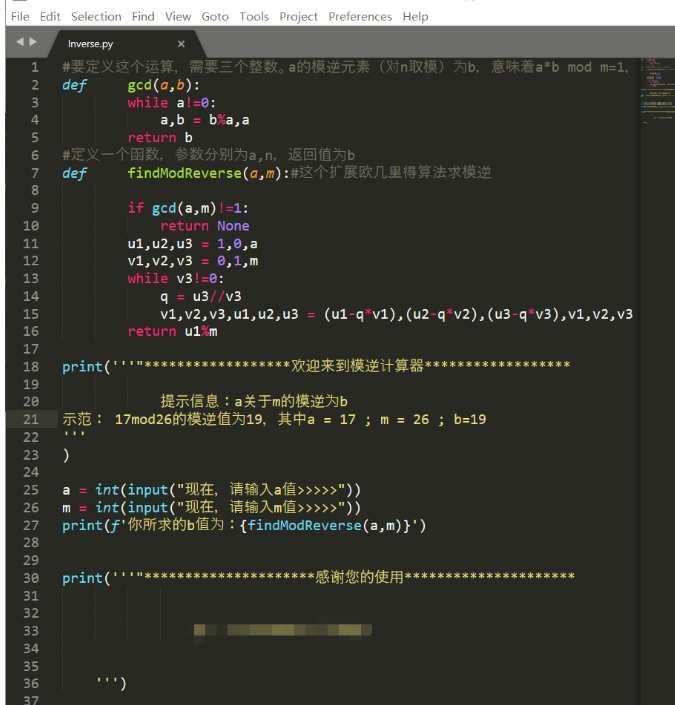
Task: Click the thank-you print statement on line 30
Action: tap(319, 578)
